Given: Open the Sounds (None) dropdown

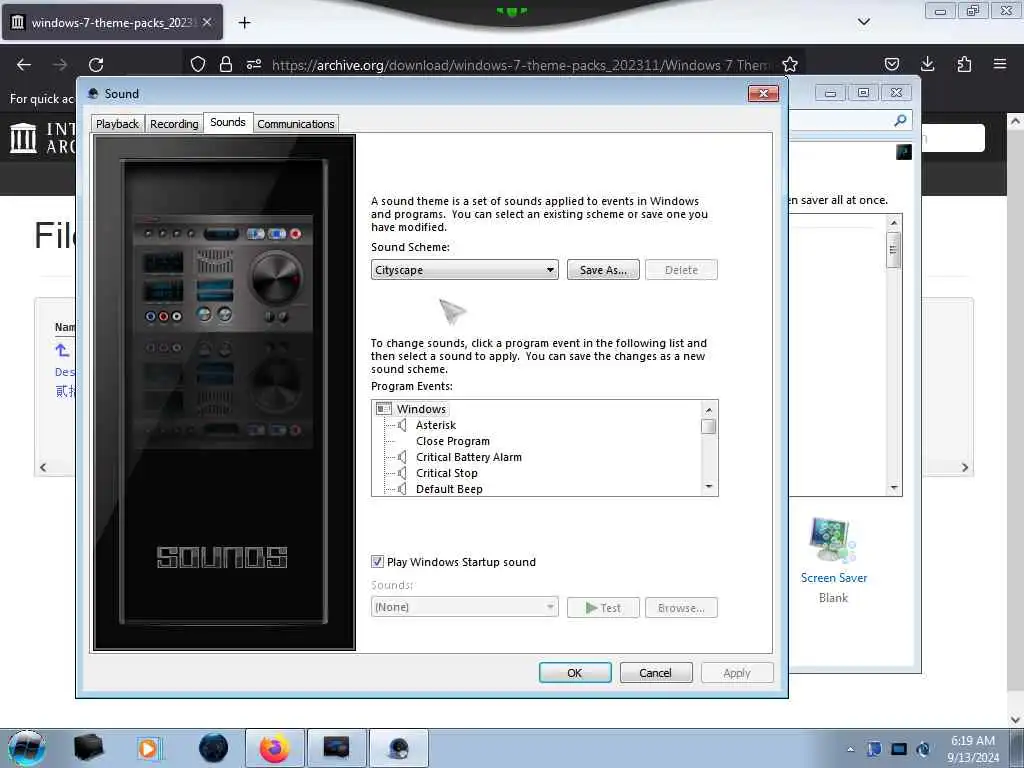Looking at the screenshot, I should (464, 607).
